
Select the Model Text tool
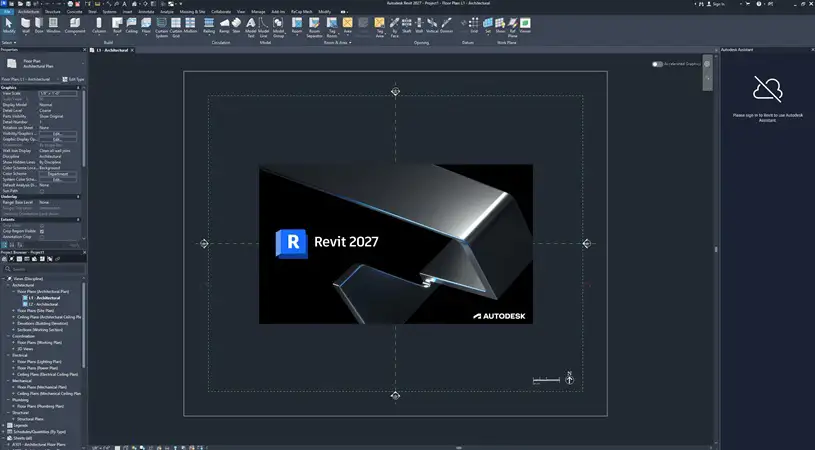tap(251, 28)
